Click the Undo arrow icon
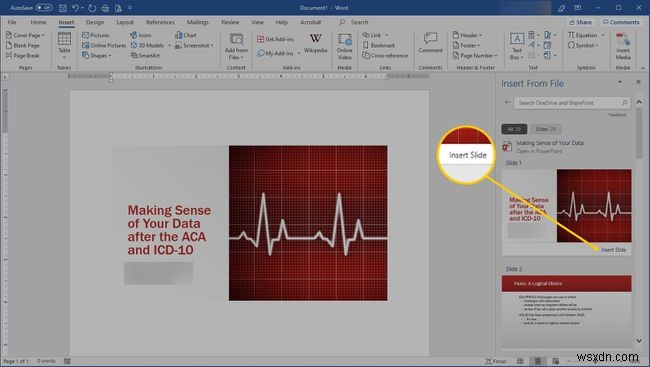This screenshot has width=650, height=367. (75, 8)
